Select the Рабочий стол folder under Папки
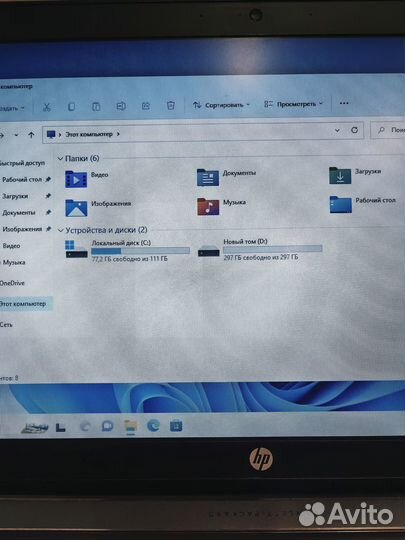The height and width of the screenshot is (540, 405). tap(363, 204)
